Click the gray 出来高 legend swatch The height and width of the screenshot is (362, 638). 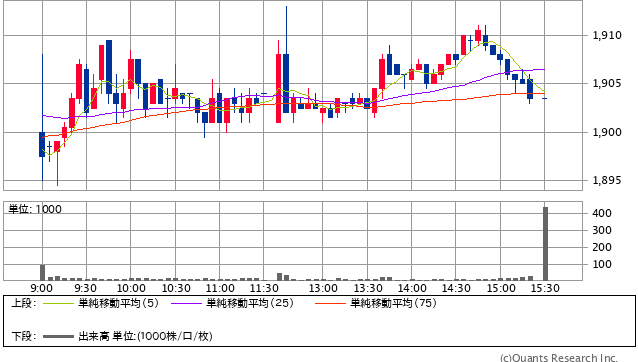pos(58,337)
